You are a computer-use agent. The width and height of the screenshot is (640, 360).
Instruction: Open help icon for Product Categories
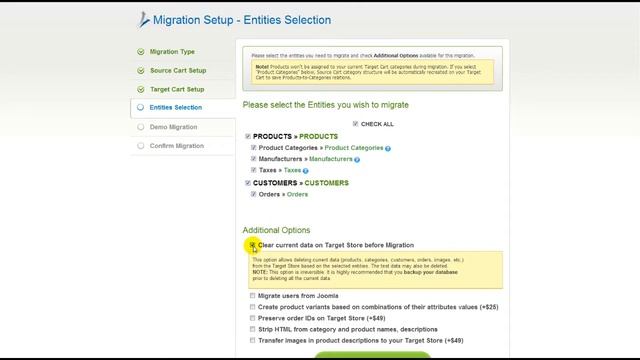pyautogui.click(x=388, y=149)
